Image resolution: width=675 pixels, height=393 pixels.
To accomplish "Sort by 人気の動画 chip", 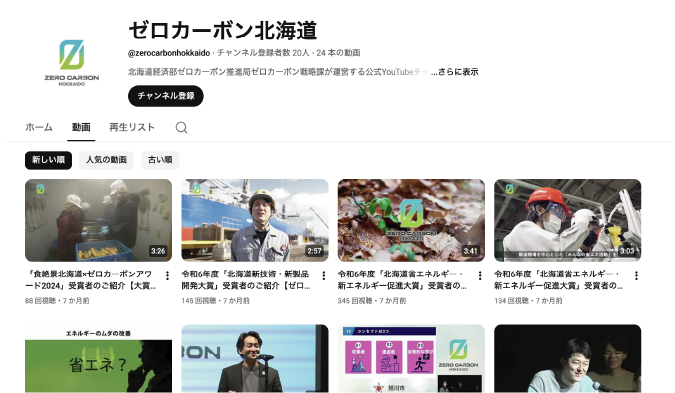I will (x=106, y=160).
